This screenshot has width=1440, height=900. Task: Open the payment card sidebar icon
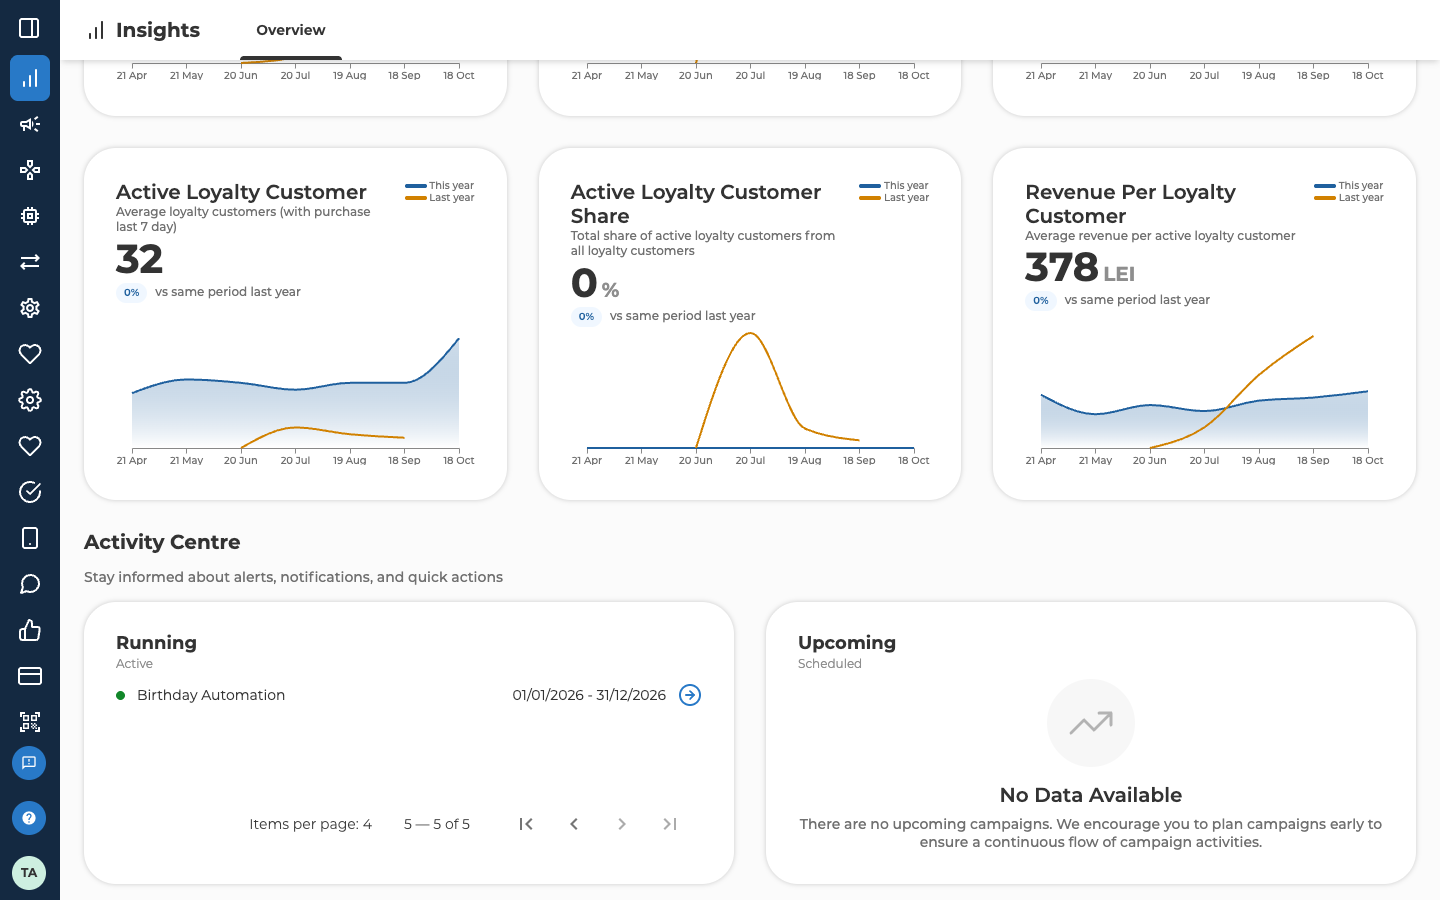(x=30, y=676)
